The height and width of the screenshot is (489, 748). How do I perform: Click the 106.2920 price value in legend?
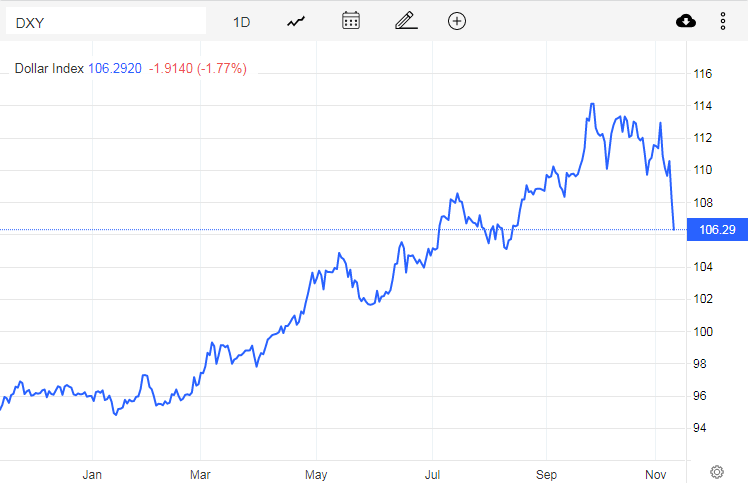(114, 69)
